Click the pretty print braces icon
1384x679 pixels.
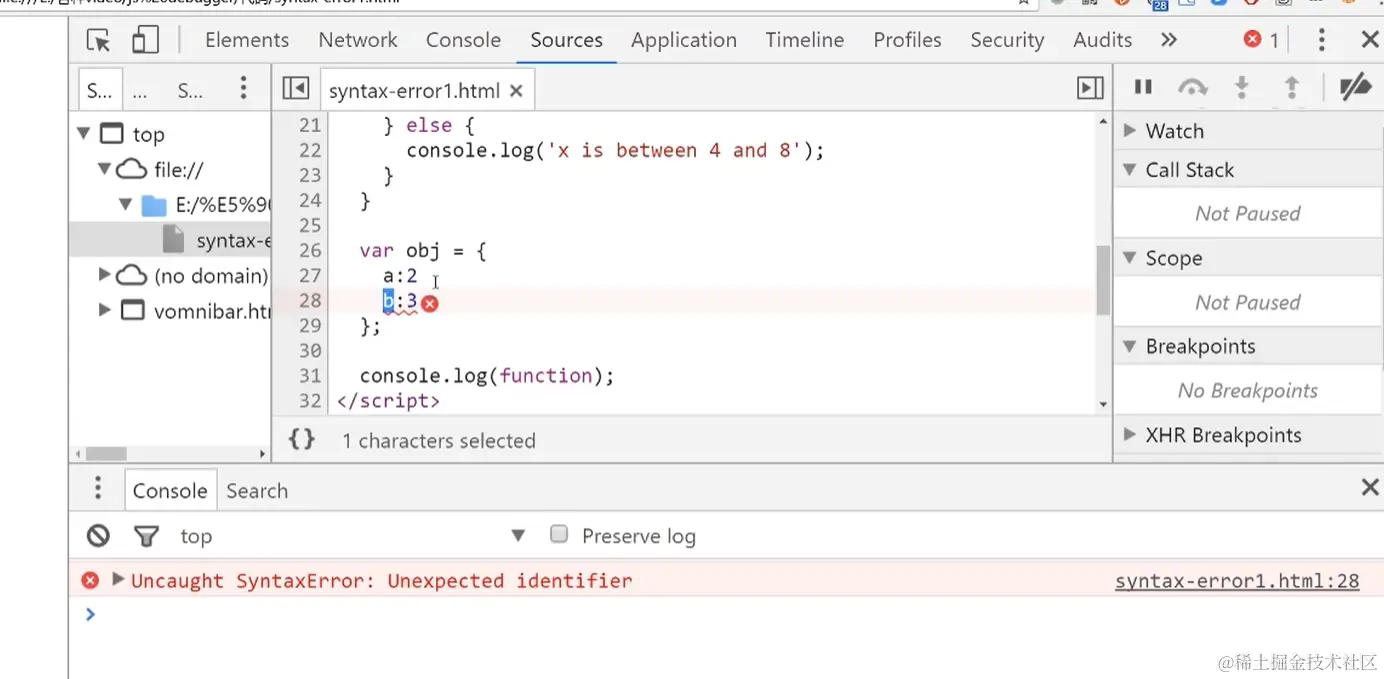pyautogui.click(x=302, y=439)
